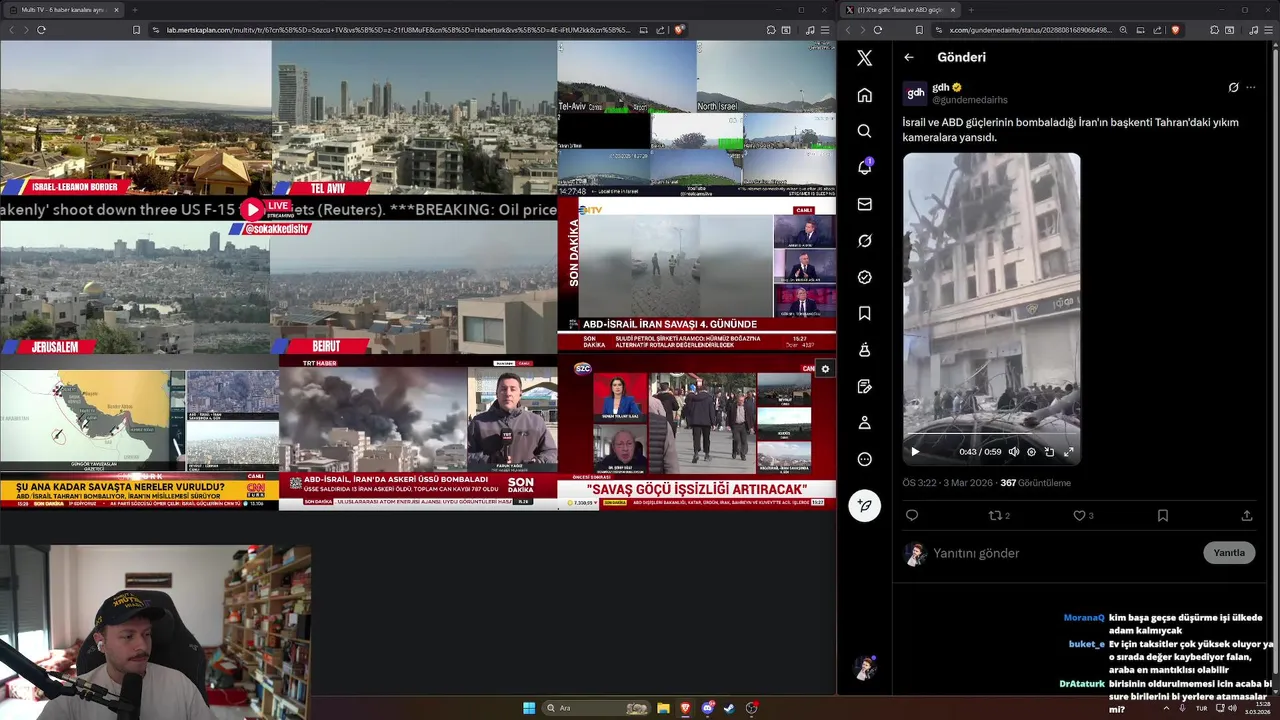Switch to X'te gdh browser tab
The height and width of the screenshot is (720, 1280).
tap(900, 10)
